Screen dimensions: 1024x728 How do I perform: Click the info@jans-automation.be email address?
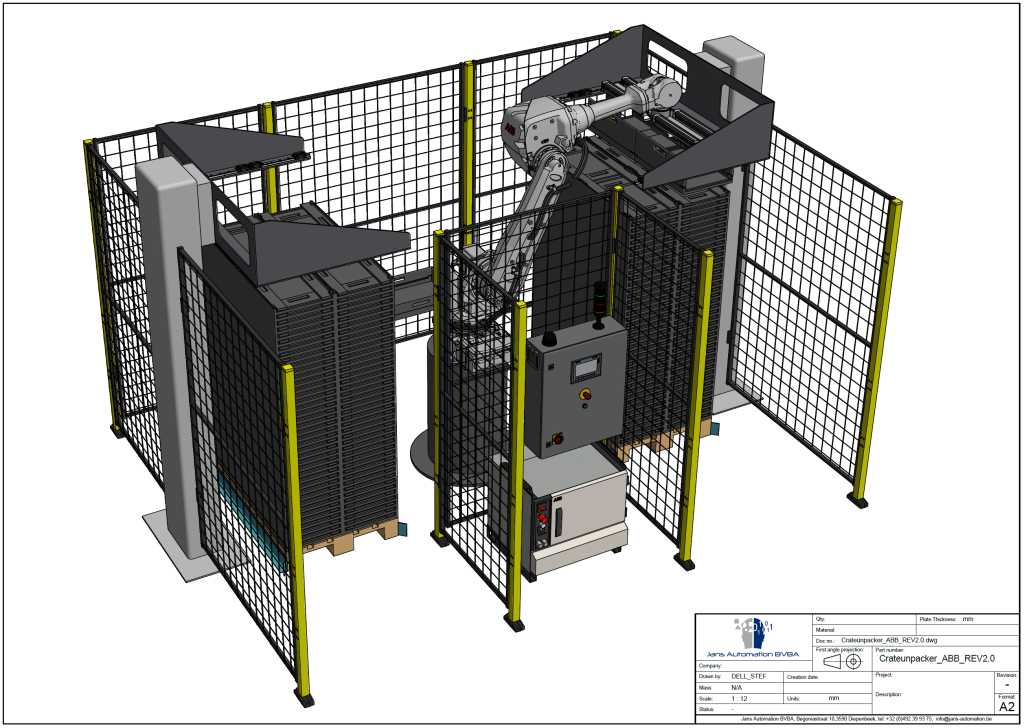click(963, 718)
